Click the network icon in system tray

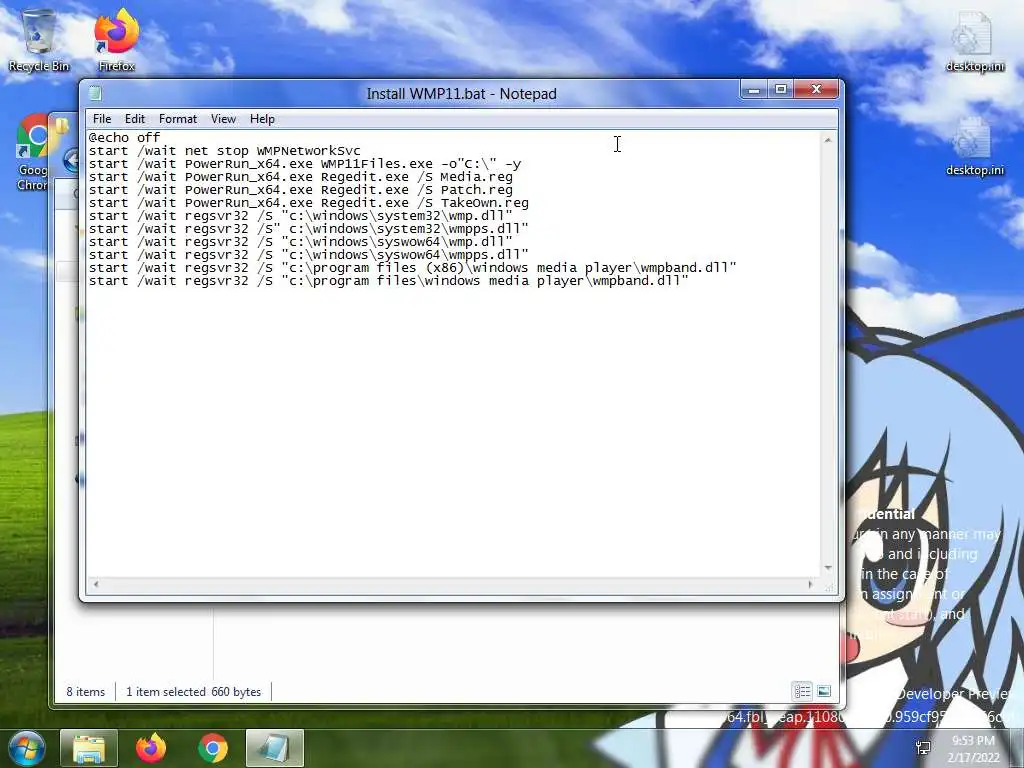pos(923,748)
